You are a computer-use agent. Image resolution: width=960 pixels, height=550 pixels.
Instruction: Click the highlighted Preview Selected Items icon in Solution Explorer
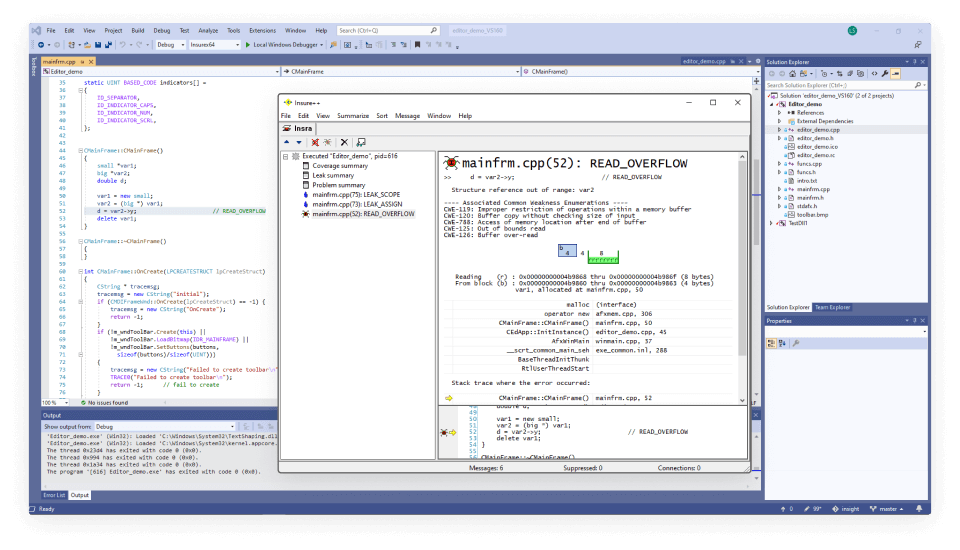tap(895, 73)
